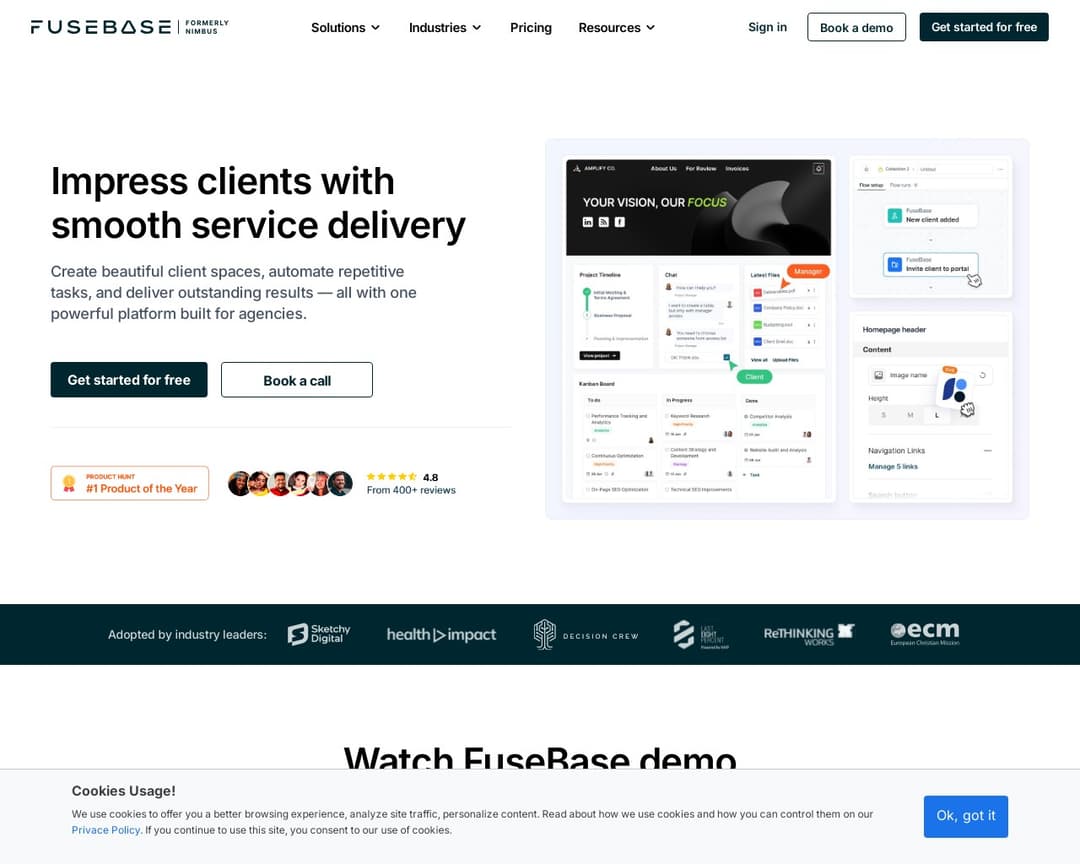The height and width of the screenshot is (864, 1080).
Task: Click the Sign in link
Action: pos(767,27)
